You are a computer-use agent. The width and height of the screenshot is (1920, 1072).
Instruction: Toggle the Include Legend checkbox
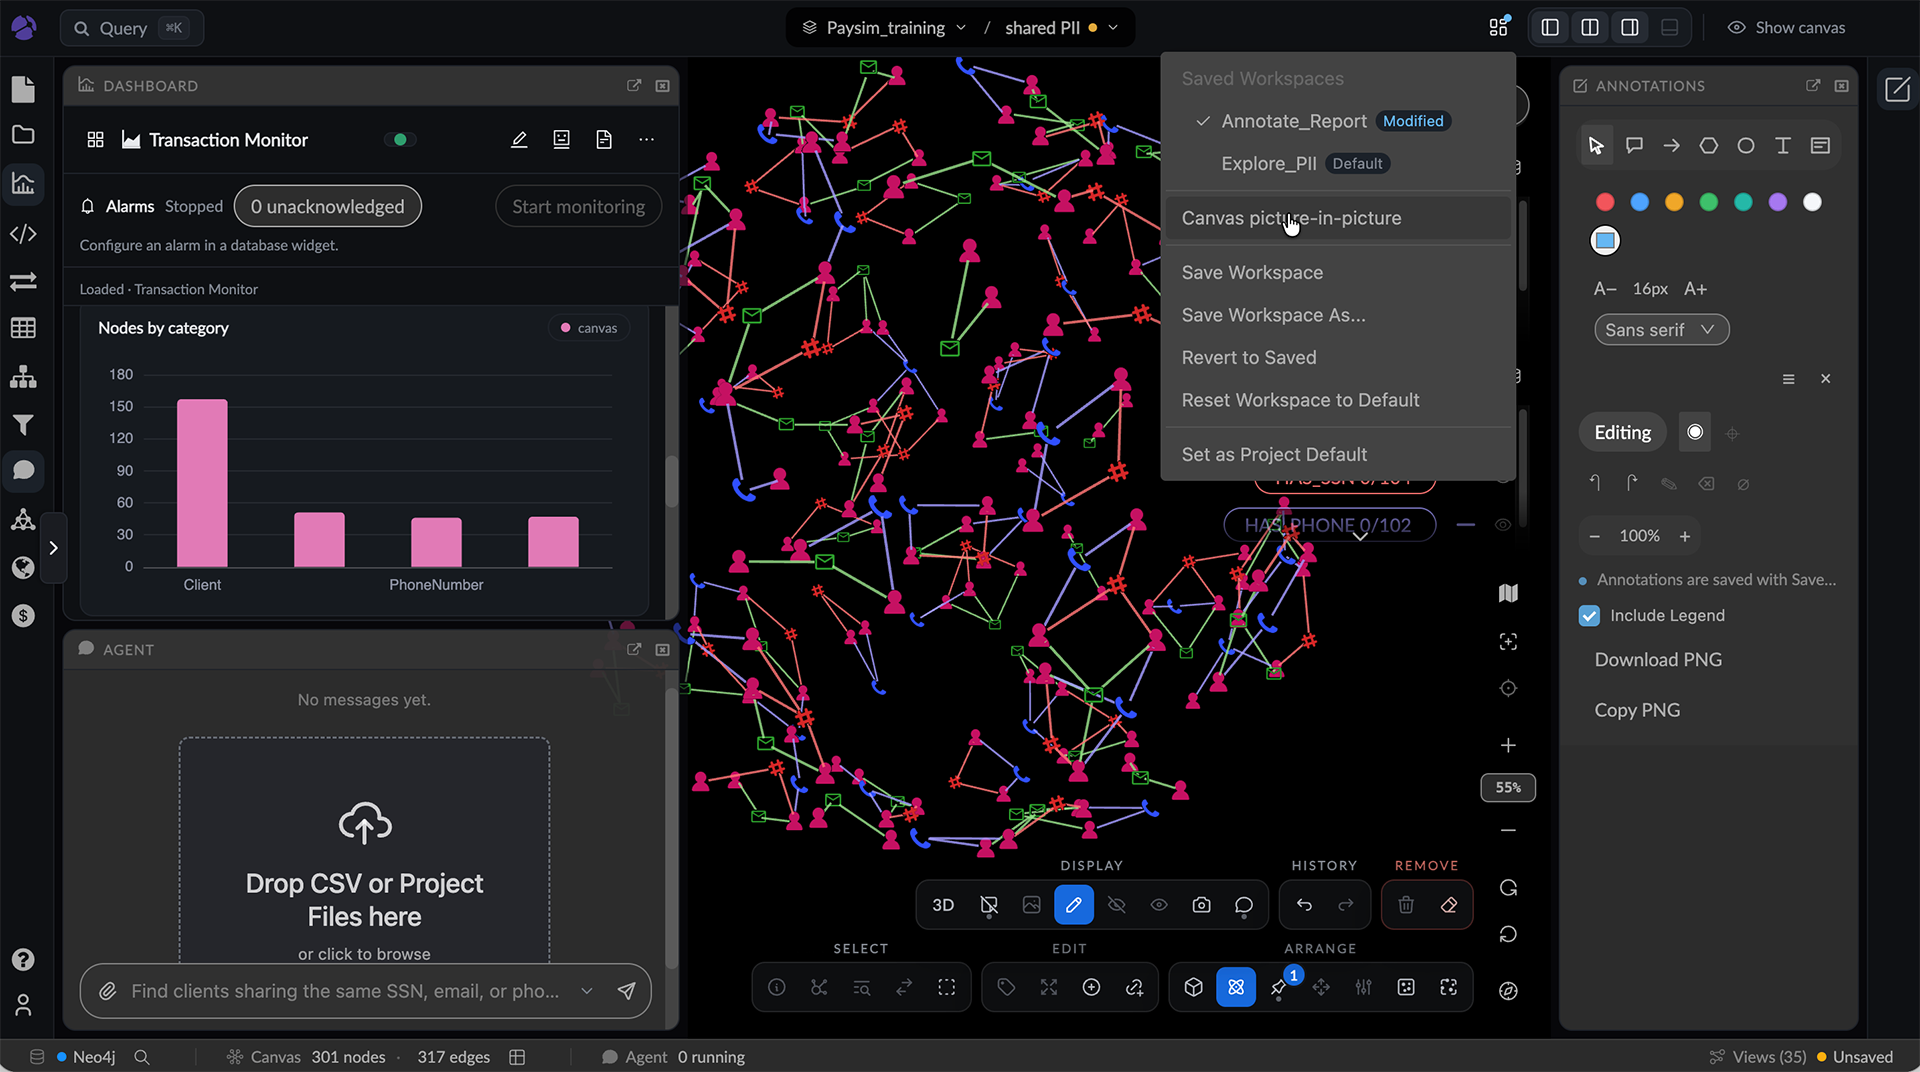(1589, 616)
